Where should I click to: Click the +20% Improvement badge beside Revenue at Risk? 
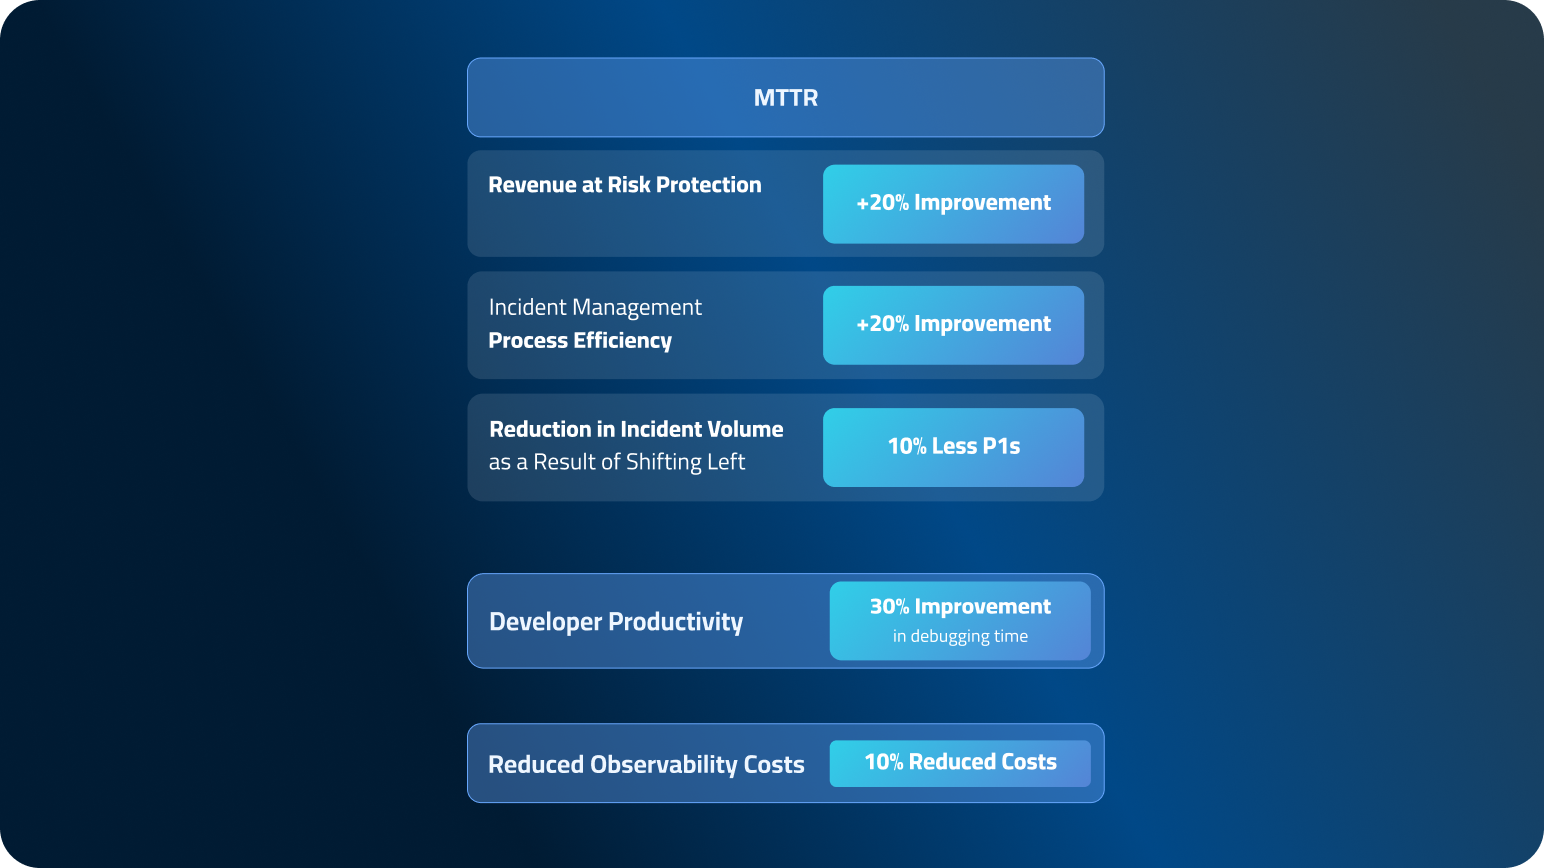pos(952,203)
